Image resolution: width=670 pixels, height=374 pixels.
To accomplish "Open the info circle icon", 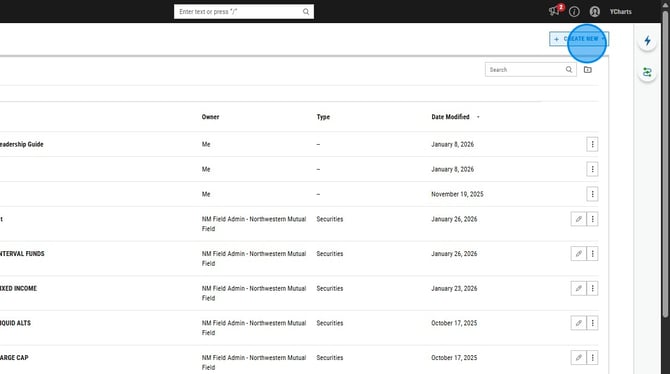I will 574,12.
